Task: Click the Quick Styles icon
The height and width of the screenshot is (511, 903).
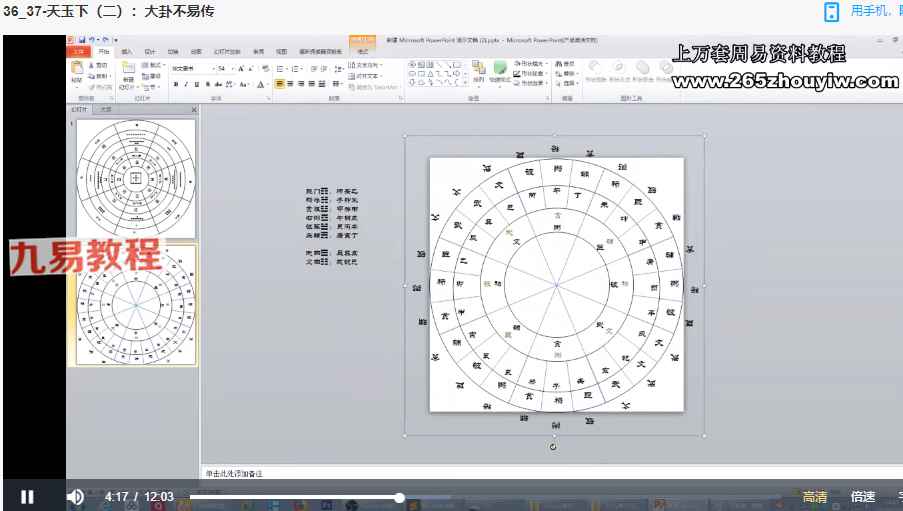Action: (500, 73)
